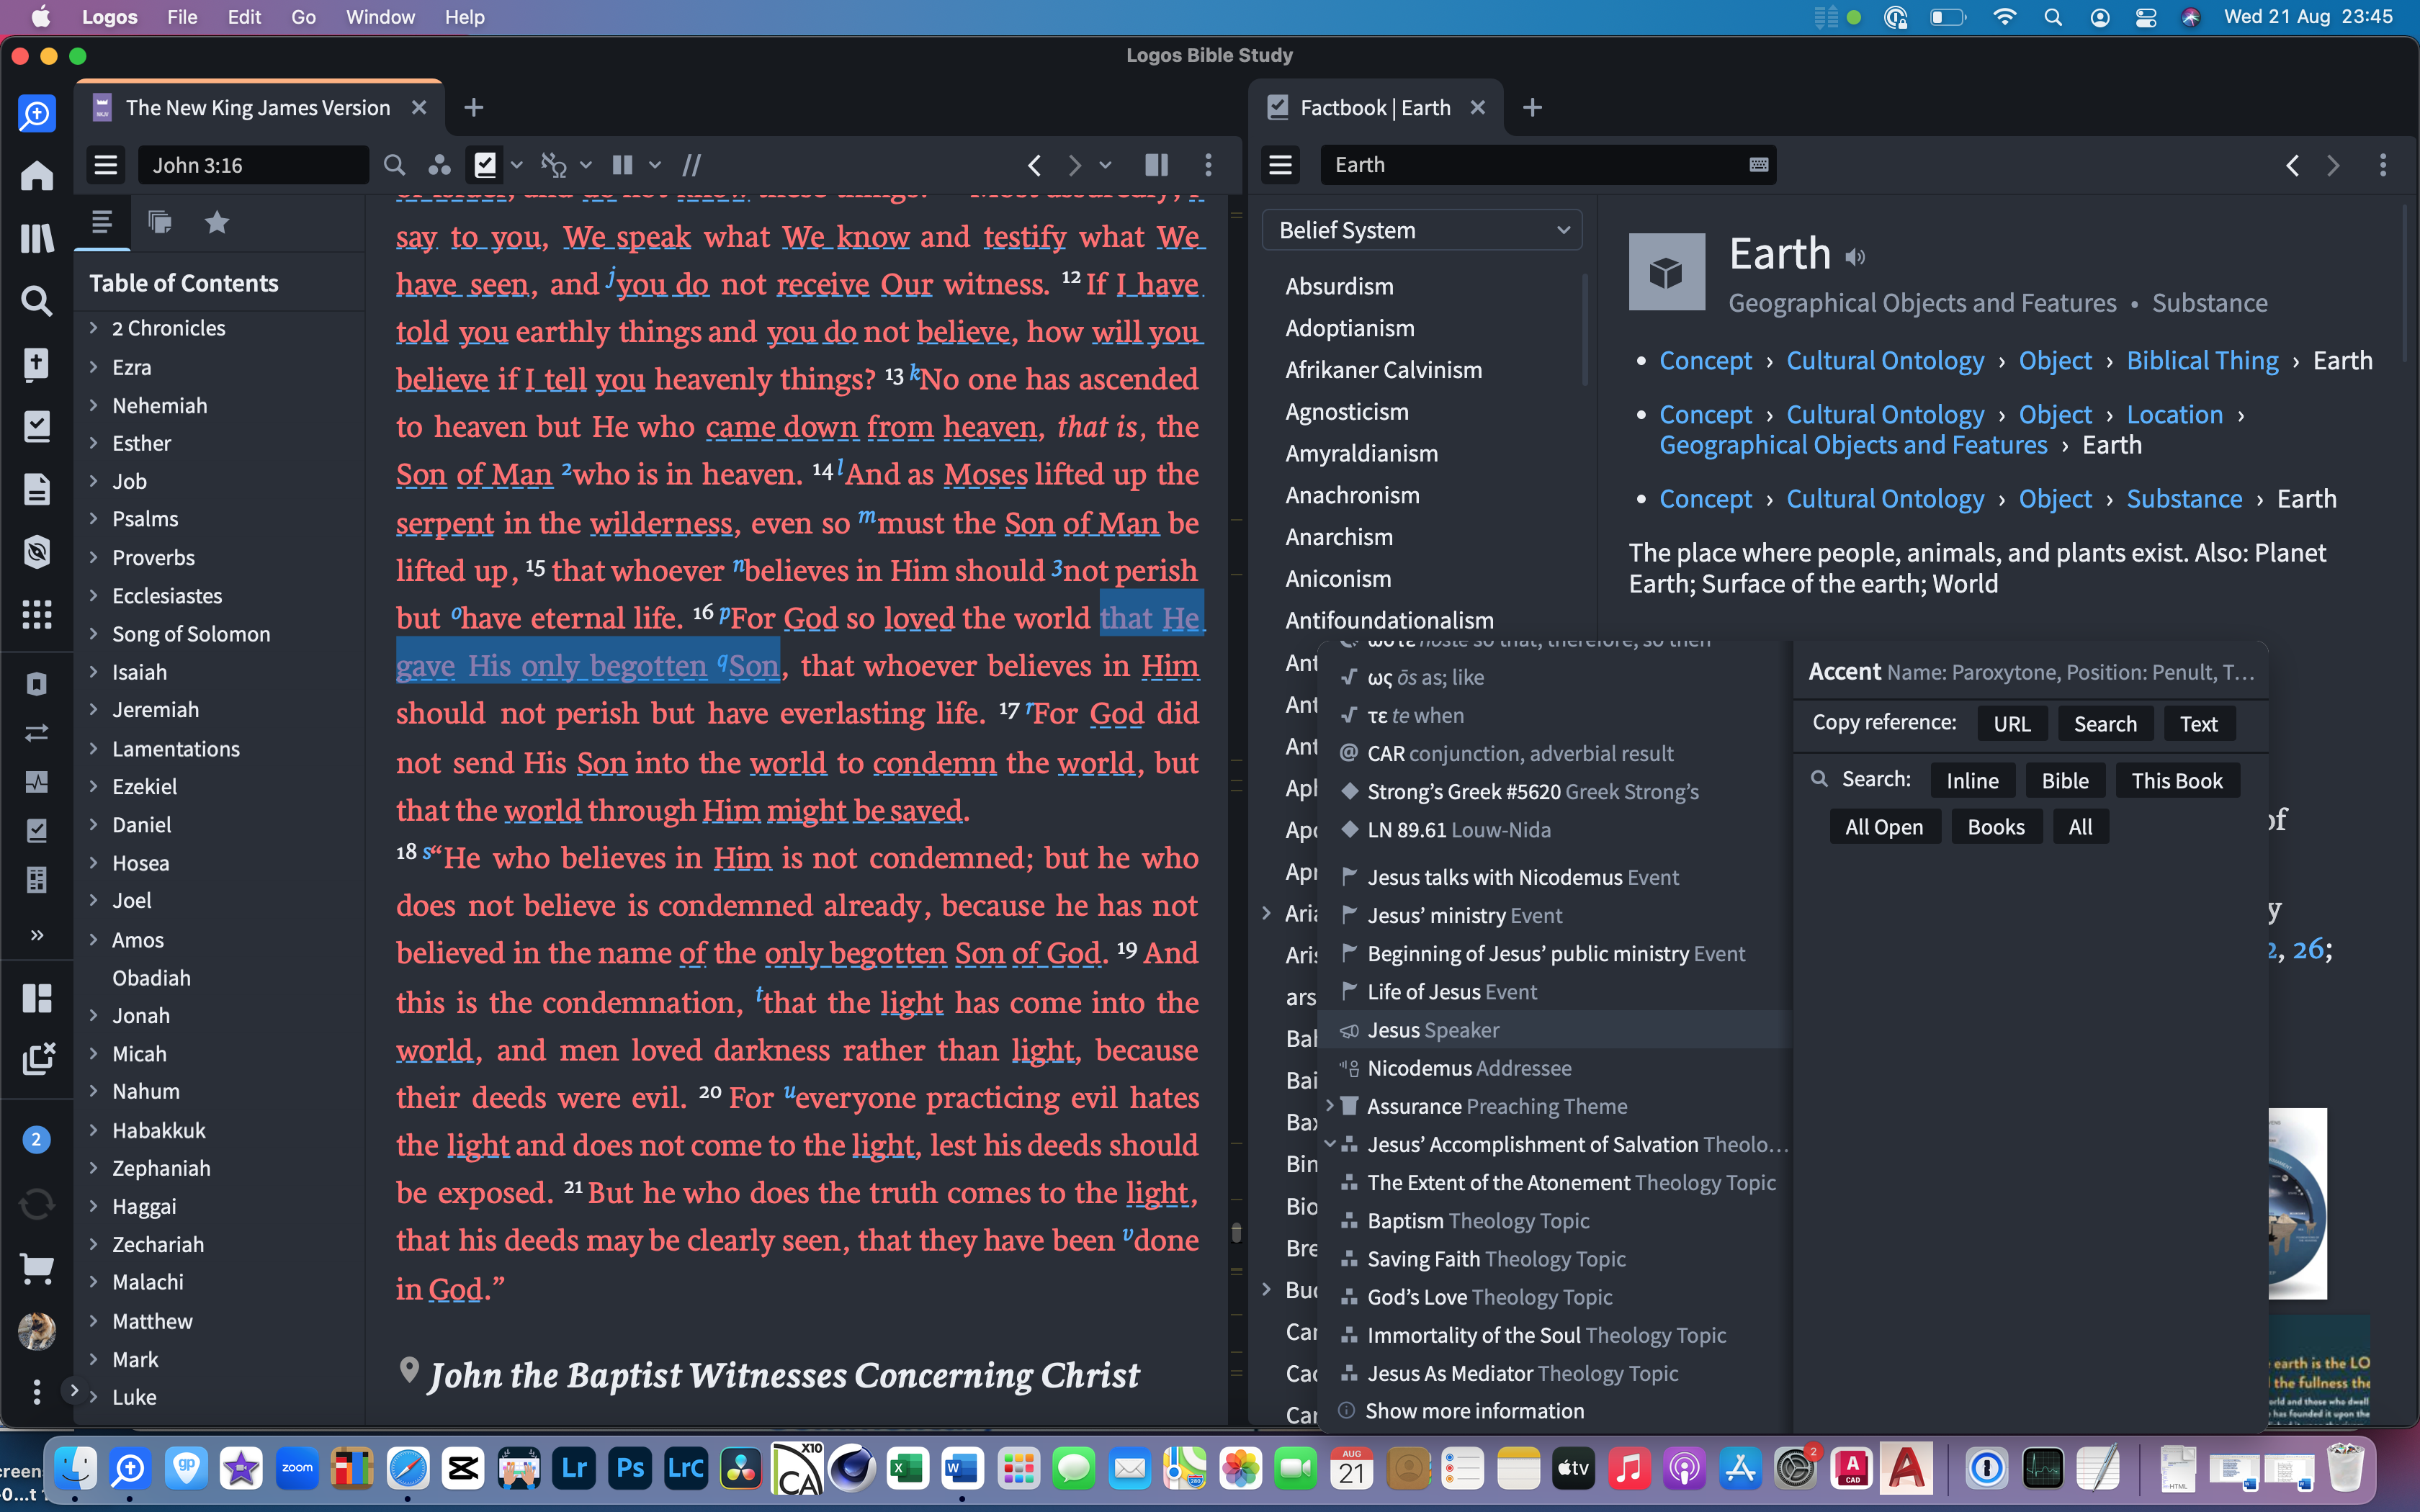Open visual filters dropdown arrow
The width and height of the screenshot is (2420, 1512).
(x=517, y=165)
